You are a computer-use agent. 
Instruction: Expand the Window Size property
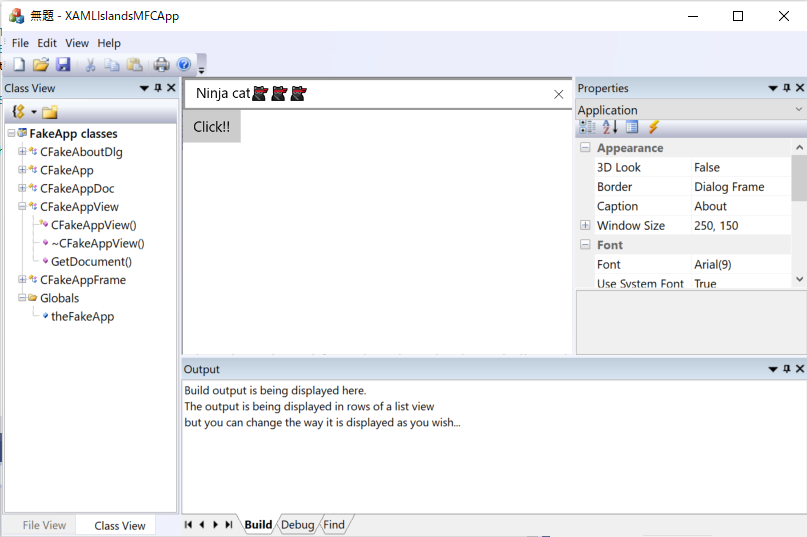585,225
